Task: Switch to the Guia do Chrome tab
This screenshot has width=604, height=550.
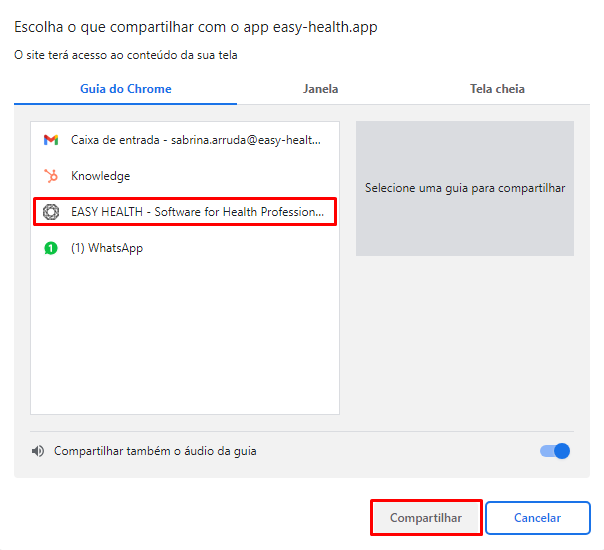Action: click(125, 89)
